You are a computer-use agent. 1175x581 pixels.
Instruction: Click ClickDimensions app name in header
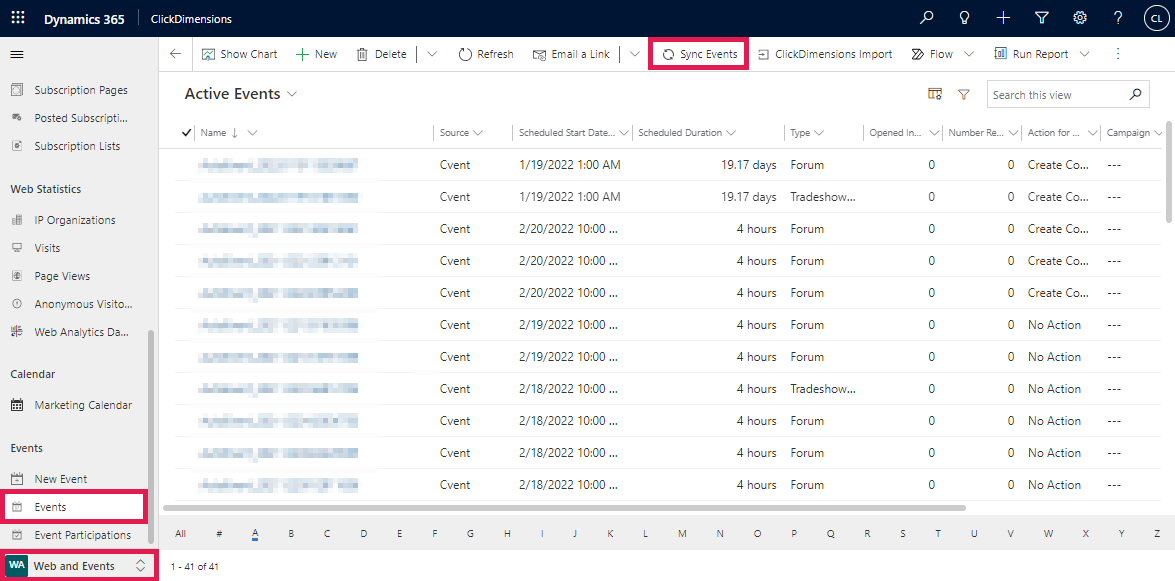[191, 19]
